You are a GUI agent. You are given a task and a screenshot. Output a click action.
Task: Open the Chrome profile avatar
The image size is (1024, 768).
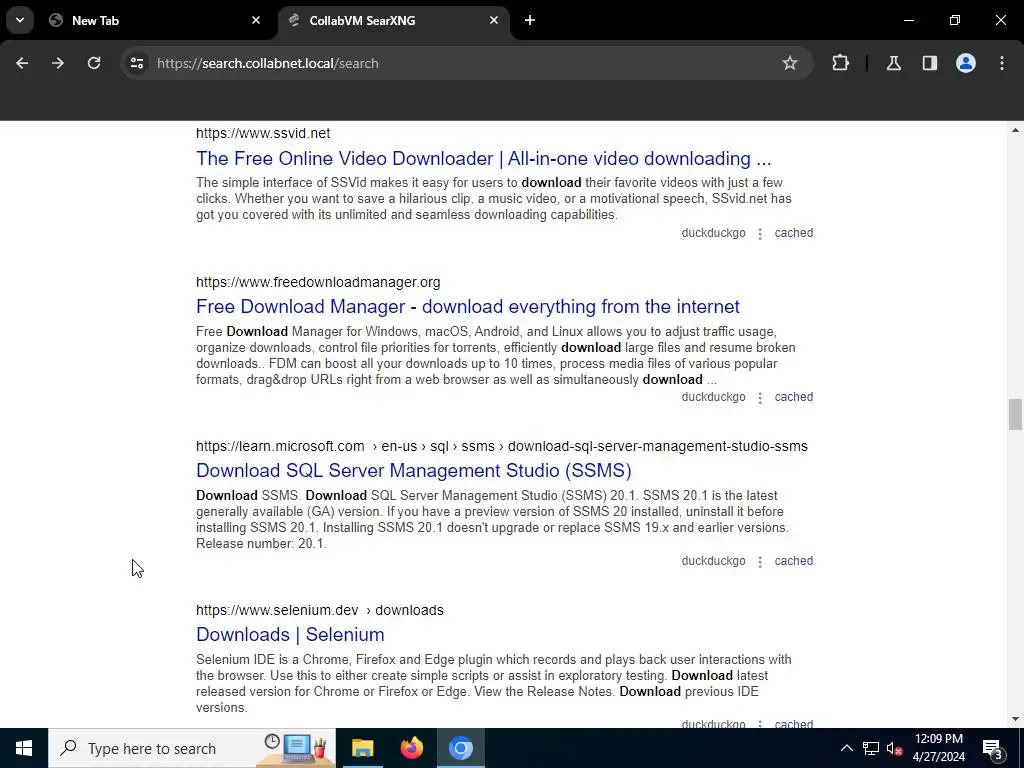click(x=966, y=63)
